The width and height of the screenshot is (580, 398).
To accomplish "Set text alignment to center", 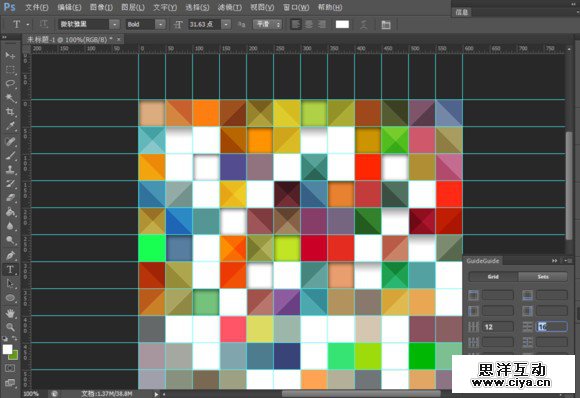I will pyautogui.click(x=309, y=24).
